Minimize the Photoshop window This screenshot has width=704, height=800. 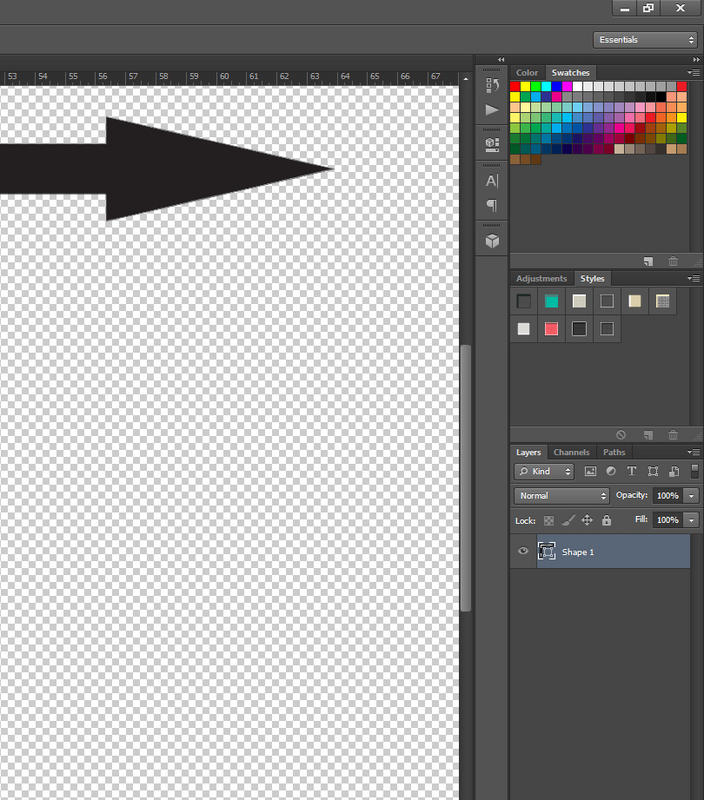pyautogui.click(x=624, y=8)
